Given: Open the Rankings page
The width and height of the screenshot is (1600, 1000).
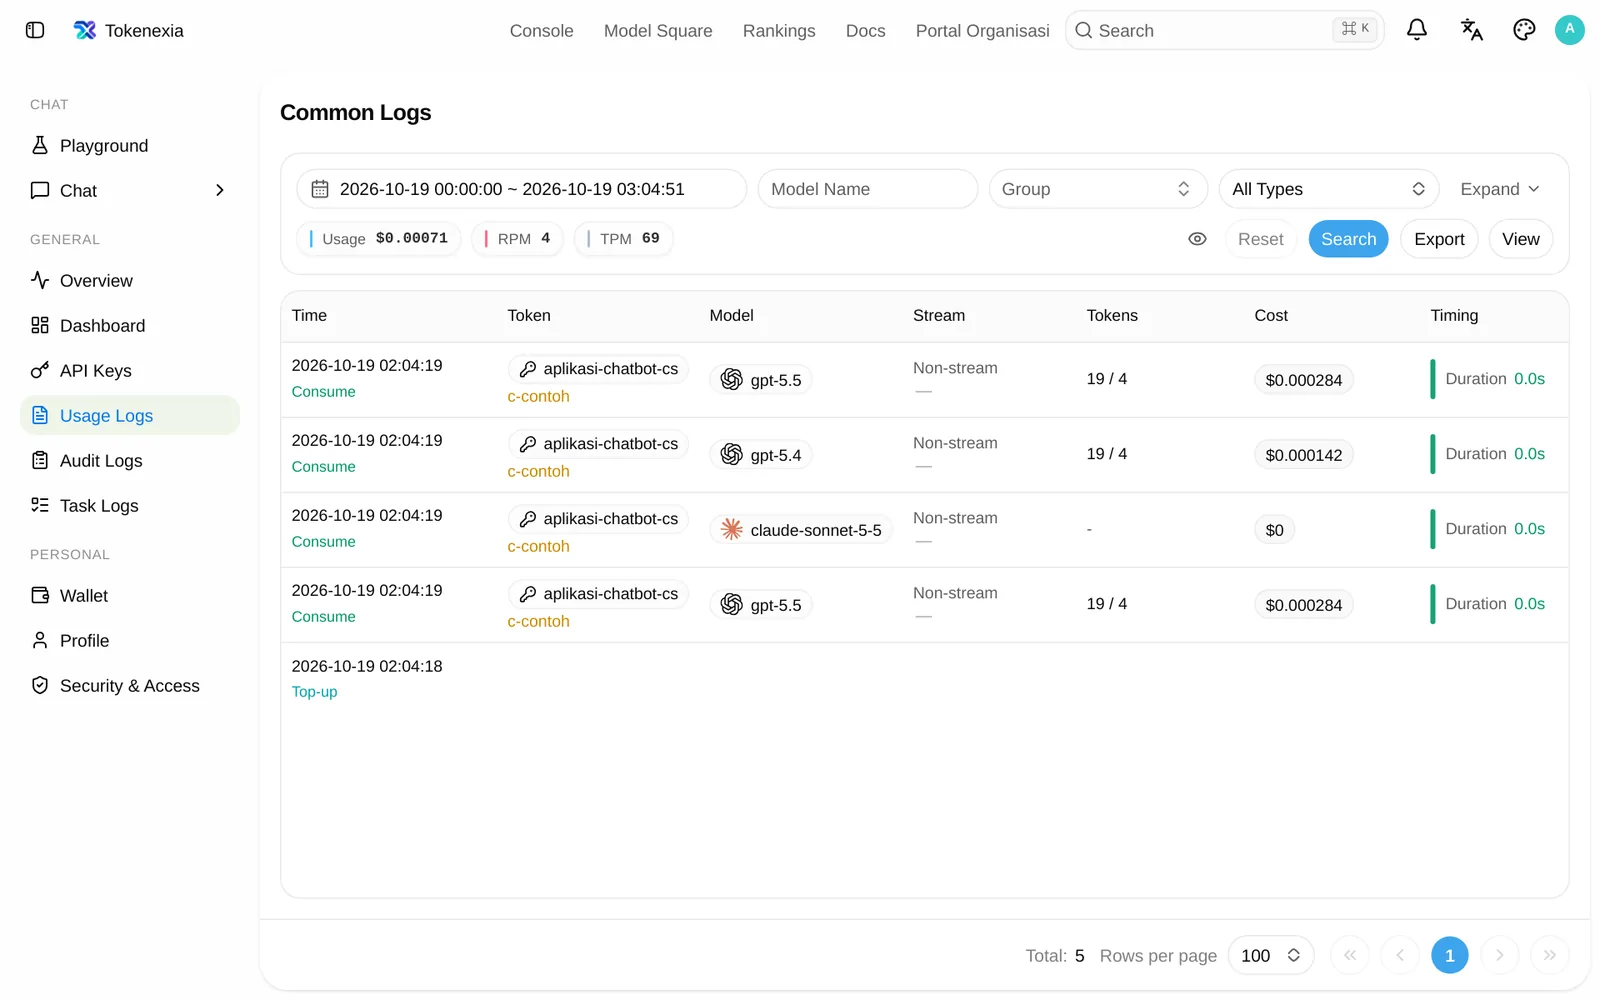Looking at the screenshot, I should [779, 31].
